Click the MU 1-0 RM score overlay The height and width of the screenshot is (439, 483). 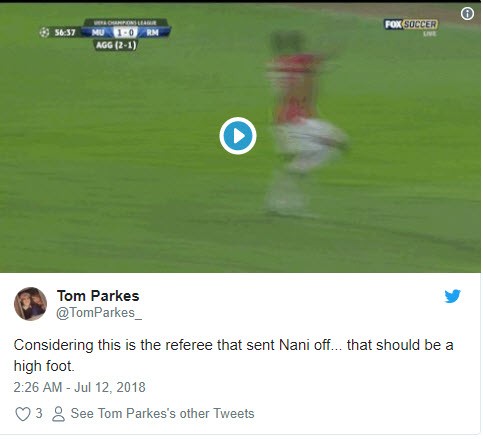tap(125, 32)
